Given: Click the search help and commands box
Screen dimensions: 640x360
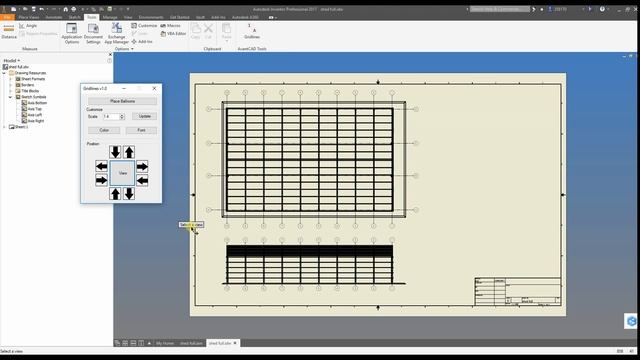Looking at the screenshot, I should click(x=500, y=9).
